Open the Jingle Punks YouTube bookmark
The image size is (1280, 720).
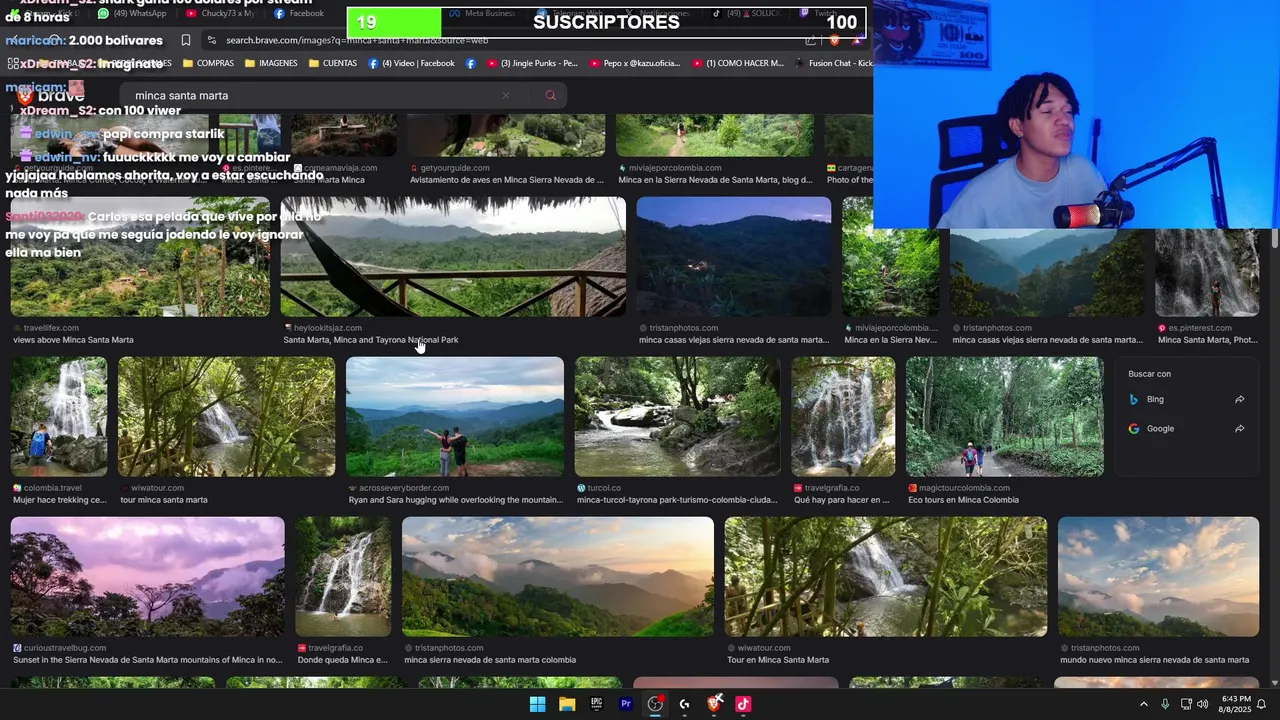pyautogui.click(x=532, y=63)
